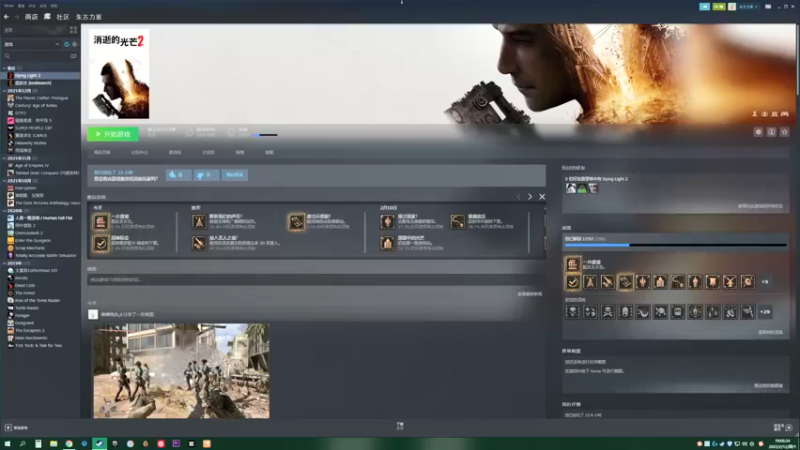Collapse the 2021年12月 group
The height and width of the screenshot is (450, 800).
(x=5, y=90)
